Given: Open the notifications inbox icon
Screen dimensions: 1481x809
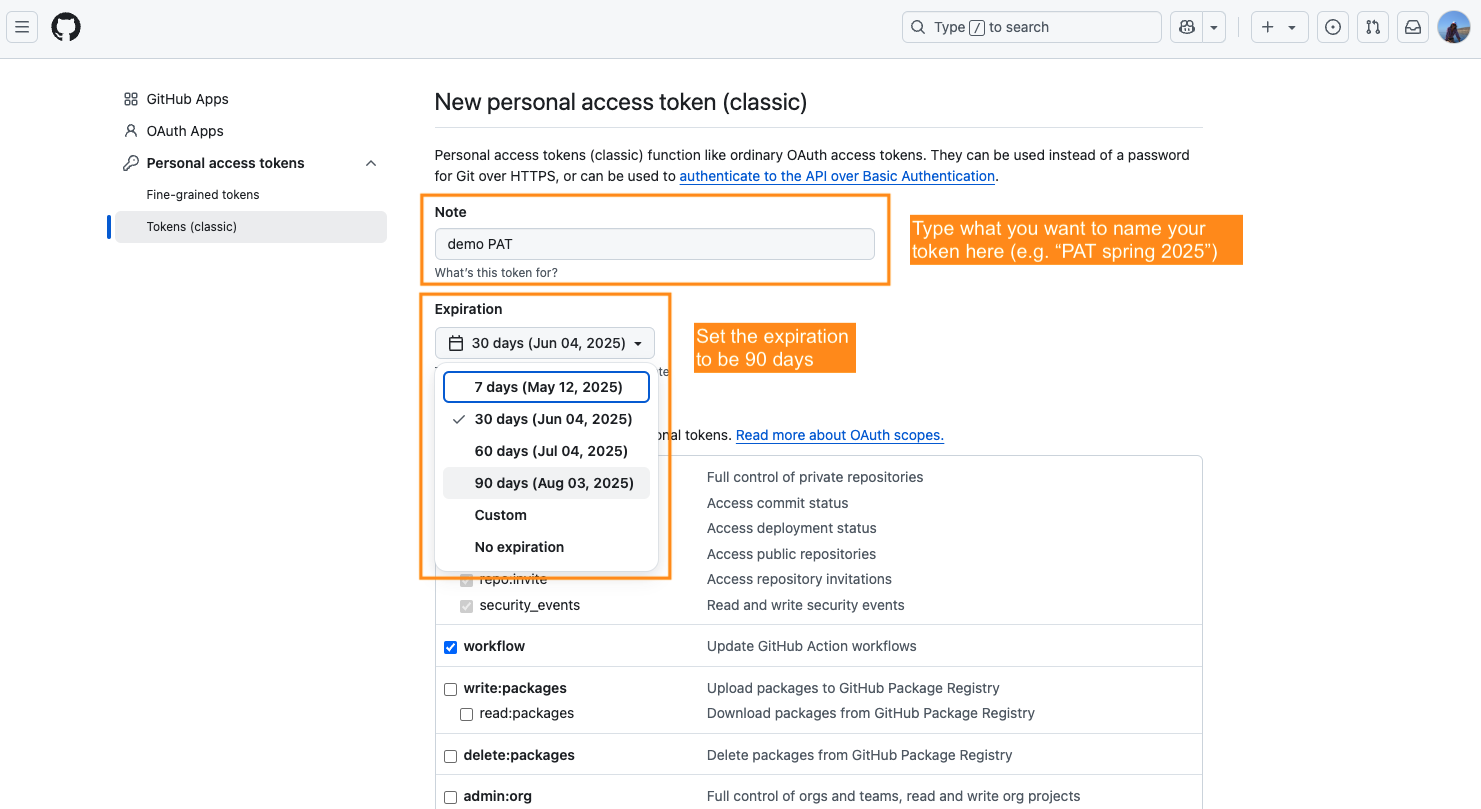Looking at the screenshot, I should click(1413, 27).
